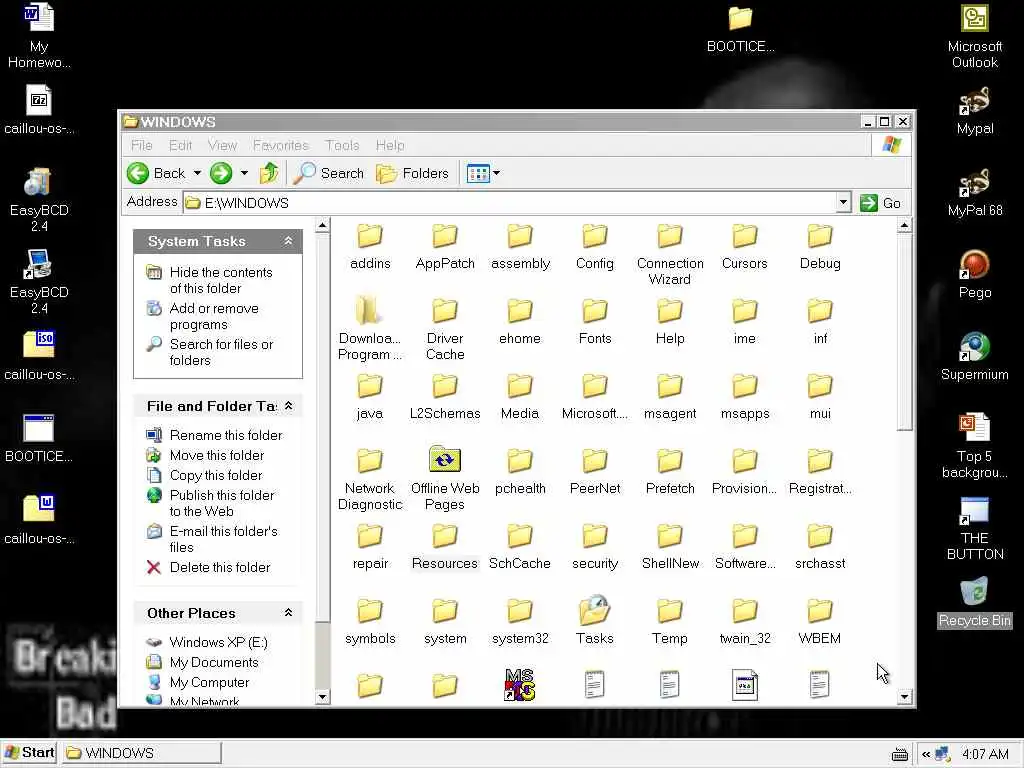Click the Go button
The width and height of the screenshot is (1024, 768).
coord(880,203)
